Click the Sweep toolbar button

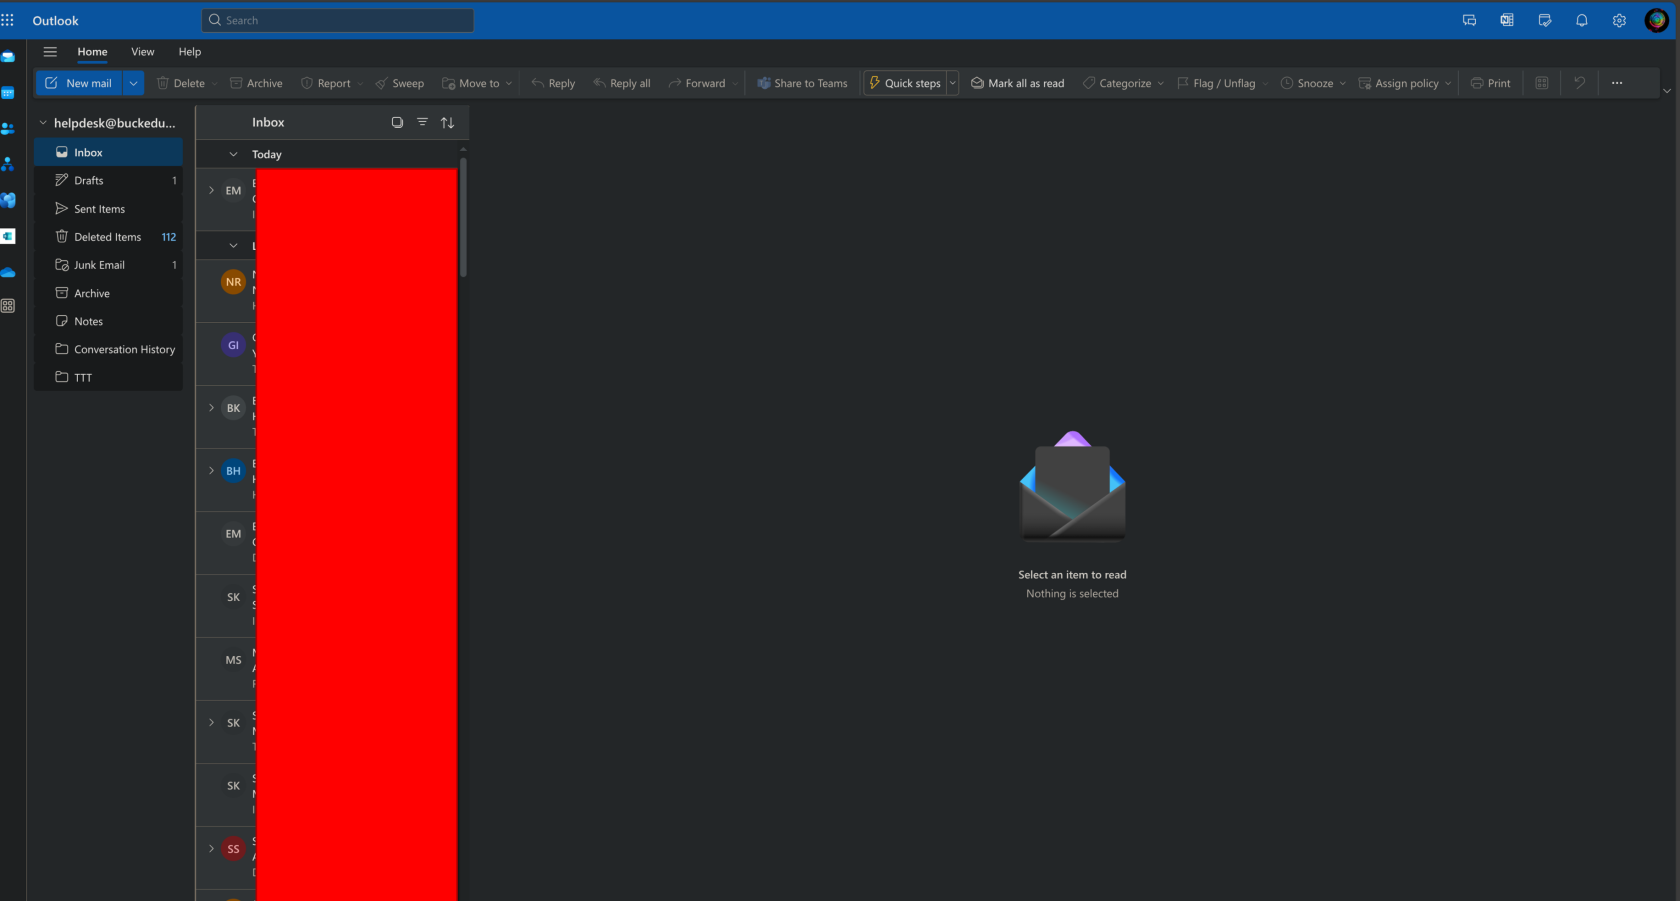399,83
